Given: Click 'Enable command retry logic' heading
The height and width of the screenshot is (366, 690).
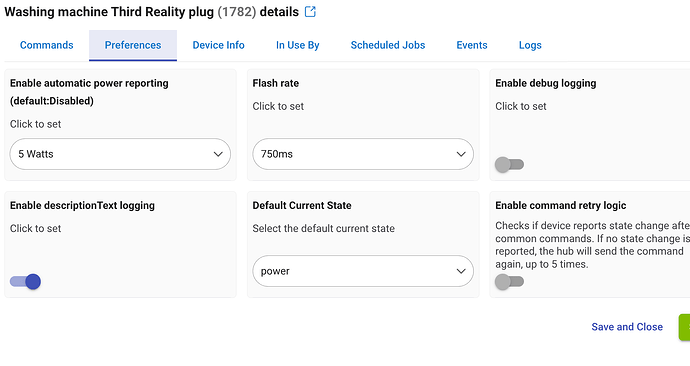Looking at the screenshot, I should [561, 205].
